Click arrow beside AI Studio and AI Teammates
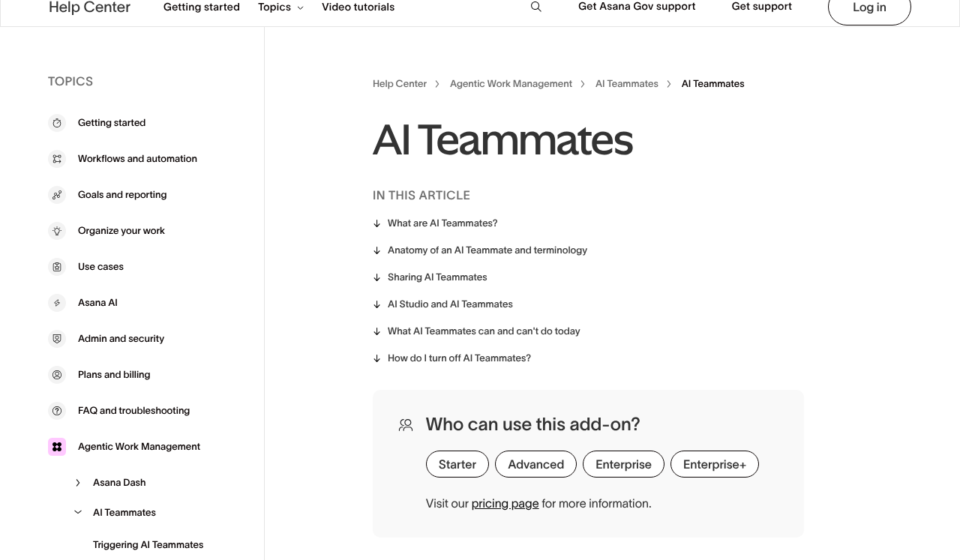Image resolution: width=960 pixels, height=560 pixels. coord(377,304)
